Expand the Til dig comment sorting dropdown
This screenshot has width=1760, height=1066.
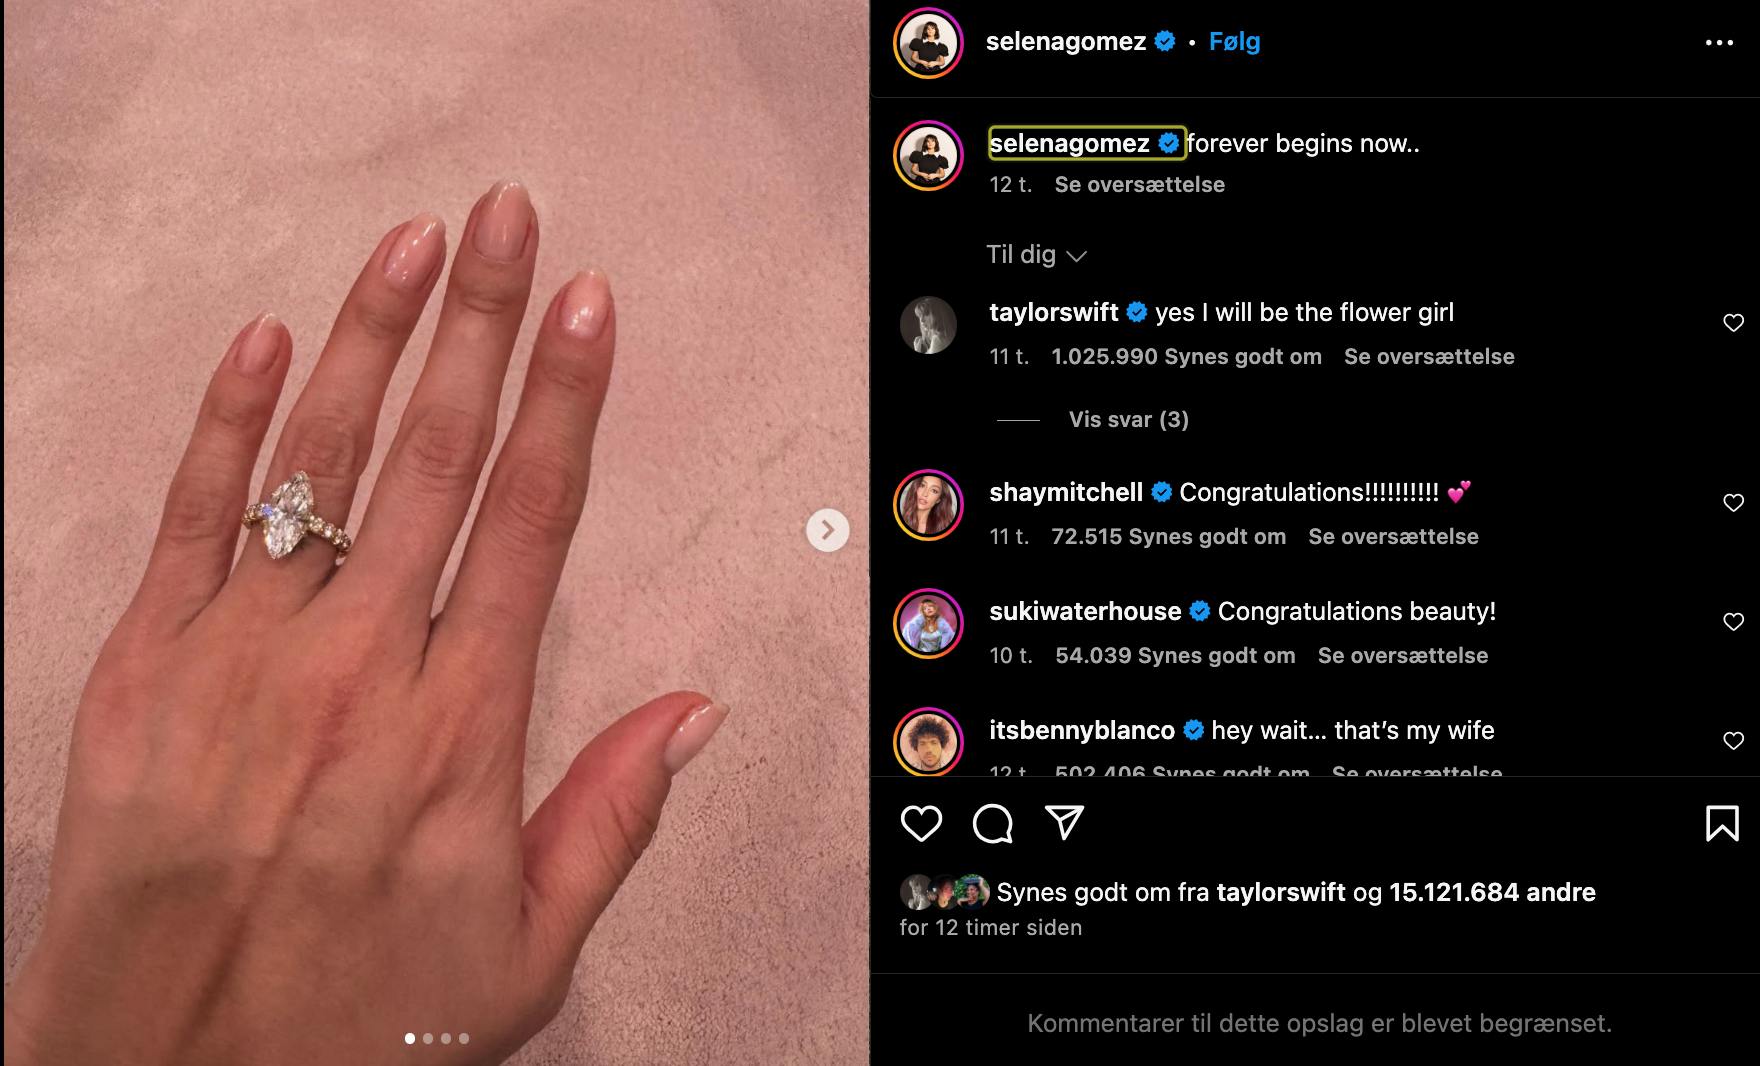point(1036,255)
